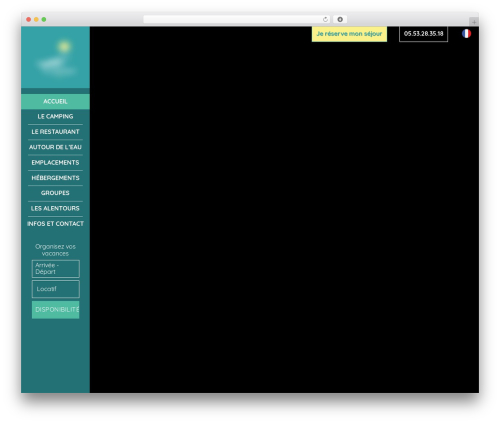Click Je réserve mon séjour button
The width and height of the screenshot is (500, 423).
click(x=349, y=34)
